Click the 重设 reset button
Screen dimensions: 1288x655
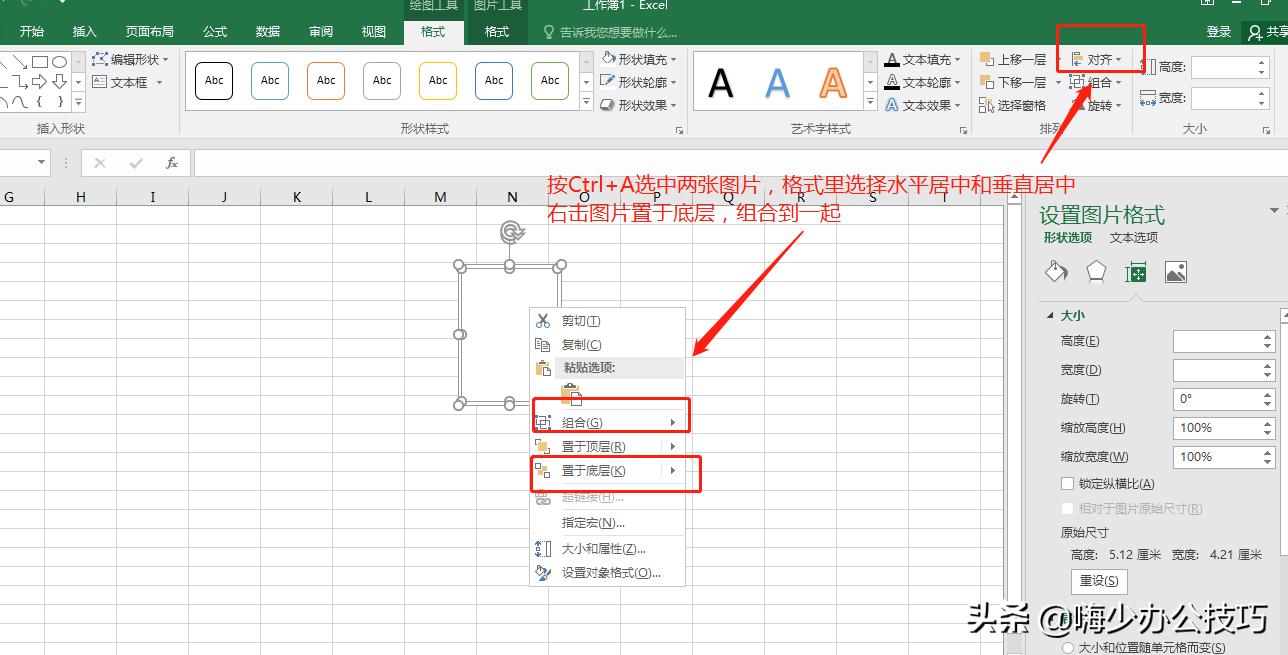(x=1100, y=581)
